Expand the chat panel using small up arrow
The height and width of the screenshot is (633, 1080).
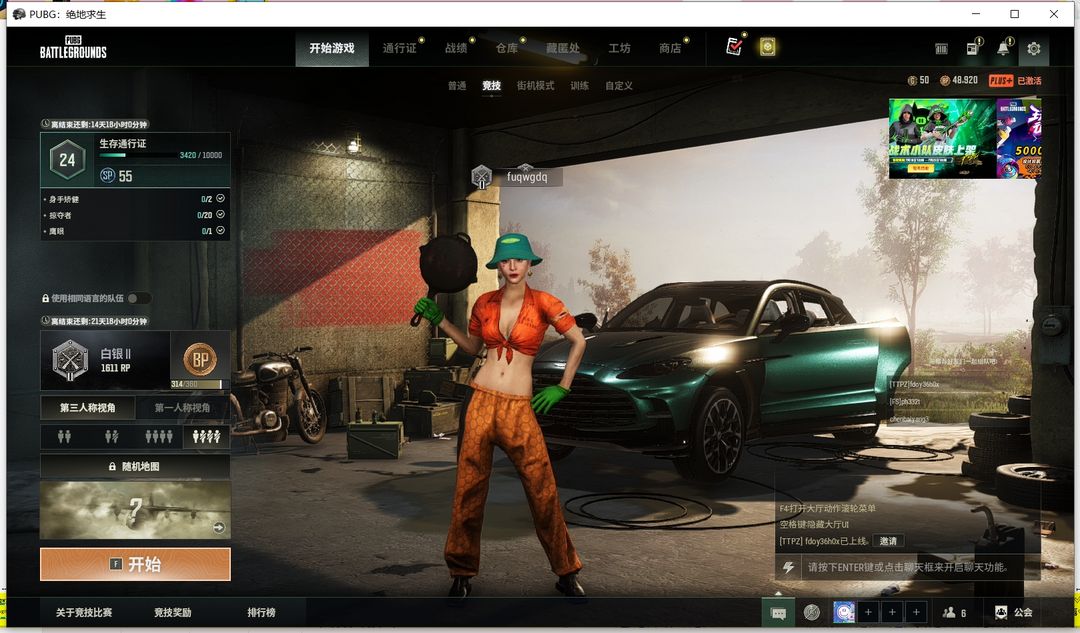point(778,593)
